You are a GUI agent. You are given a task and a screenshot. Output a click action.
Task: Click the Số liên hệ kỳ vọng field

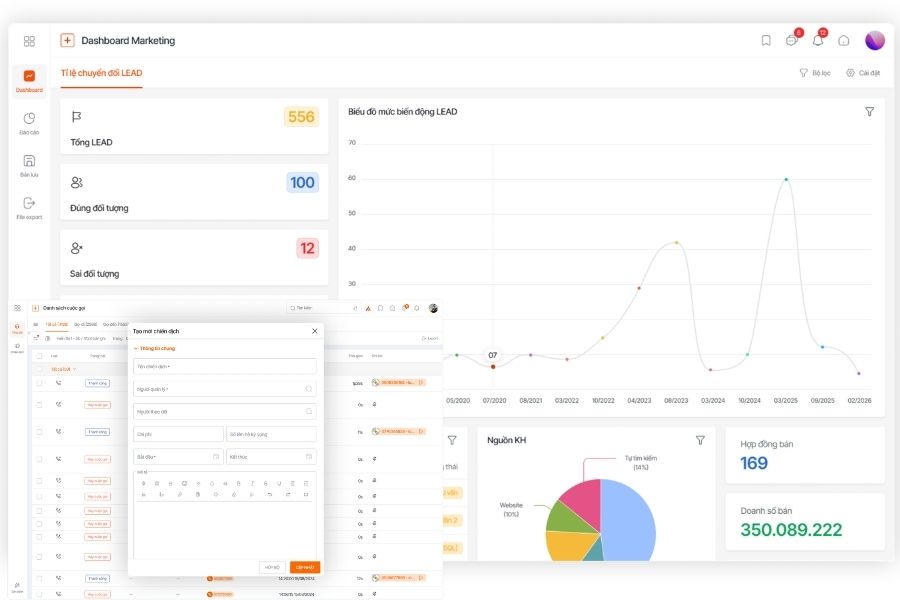pos(271,434)
